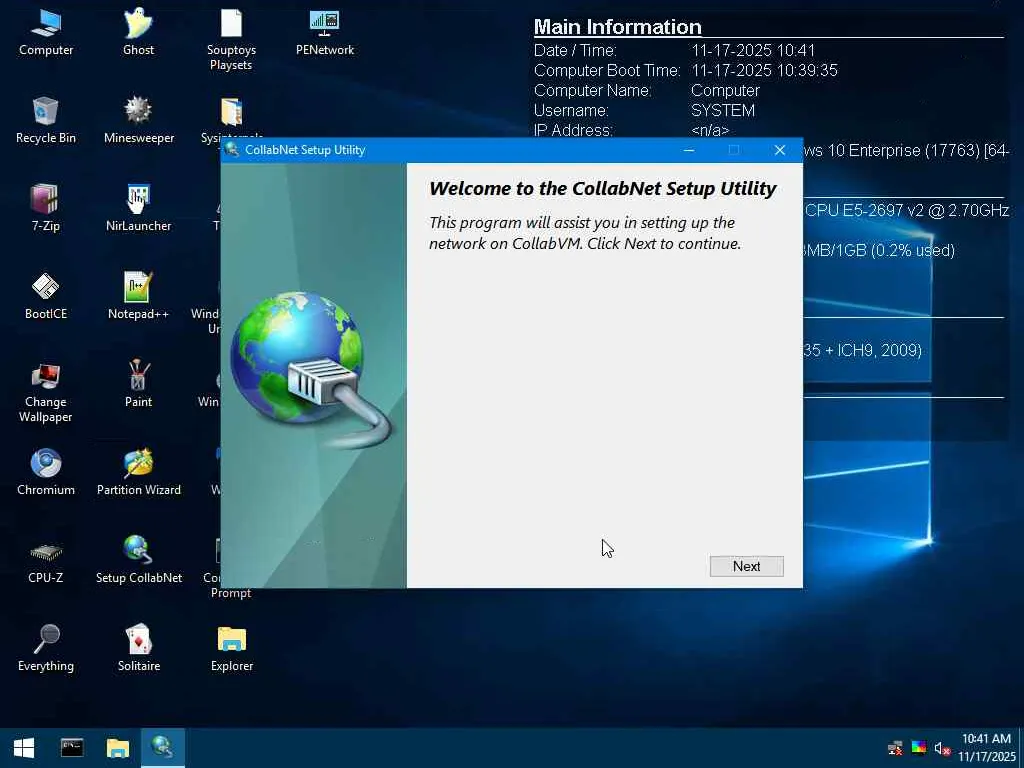Open the Explorer desktop icon

(232, 648)
